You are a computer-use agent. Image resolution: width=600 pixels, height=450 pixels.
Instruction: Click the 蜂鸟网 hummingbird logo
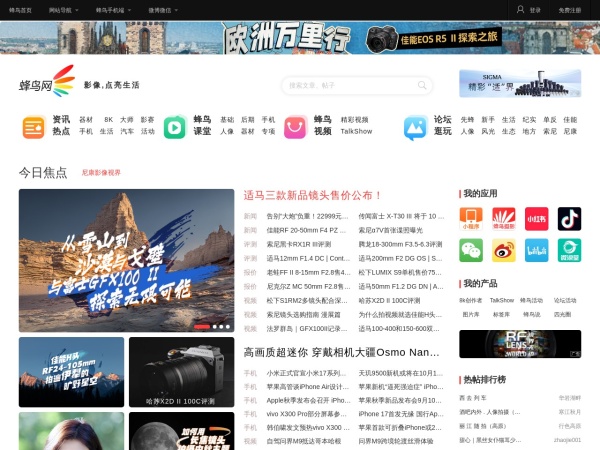(47, 81)
